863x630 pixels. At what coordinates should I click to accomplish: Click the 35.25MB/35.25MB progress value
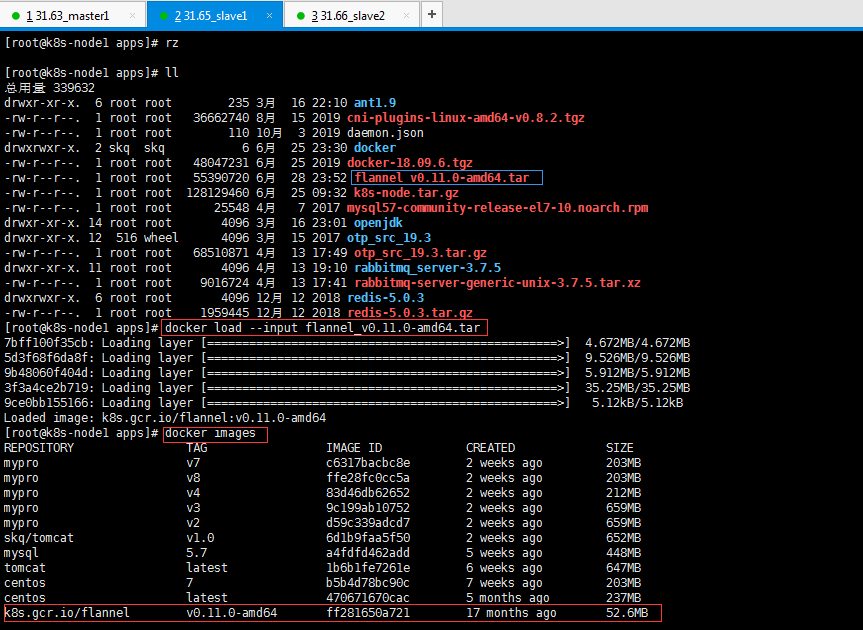coord(637,388)
